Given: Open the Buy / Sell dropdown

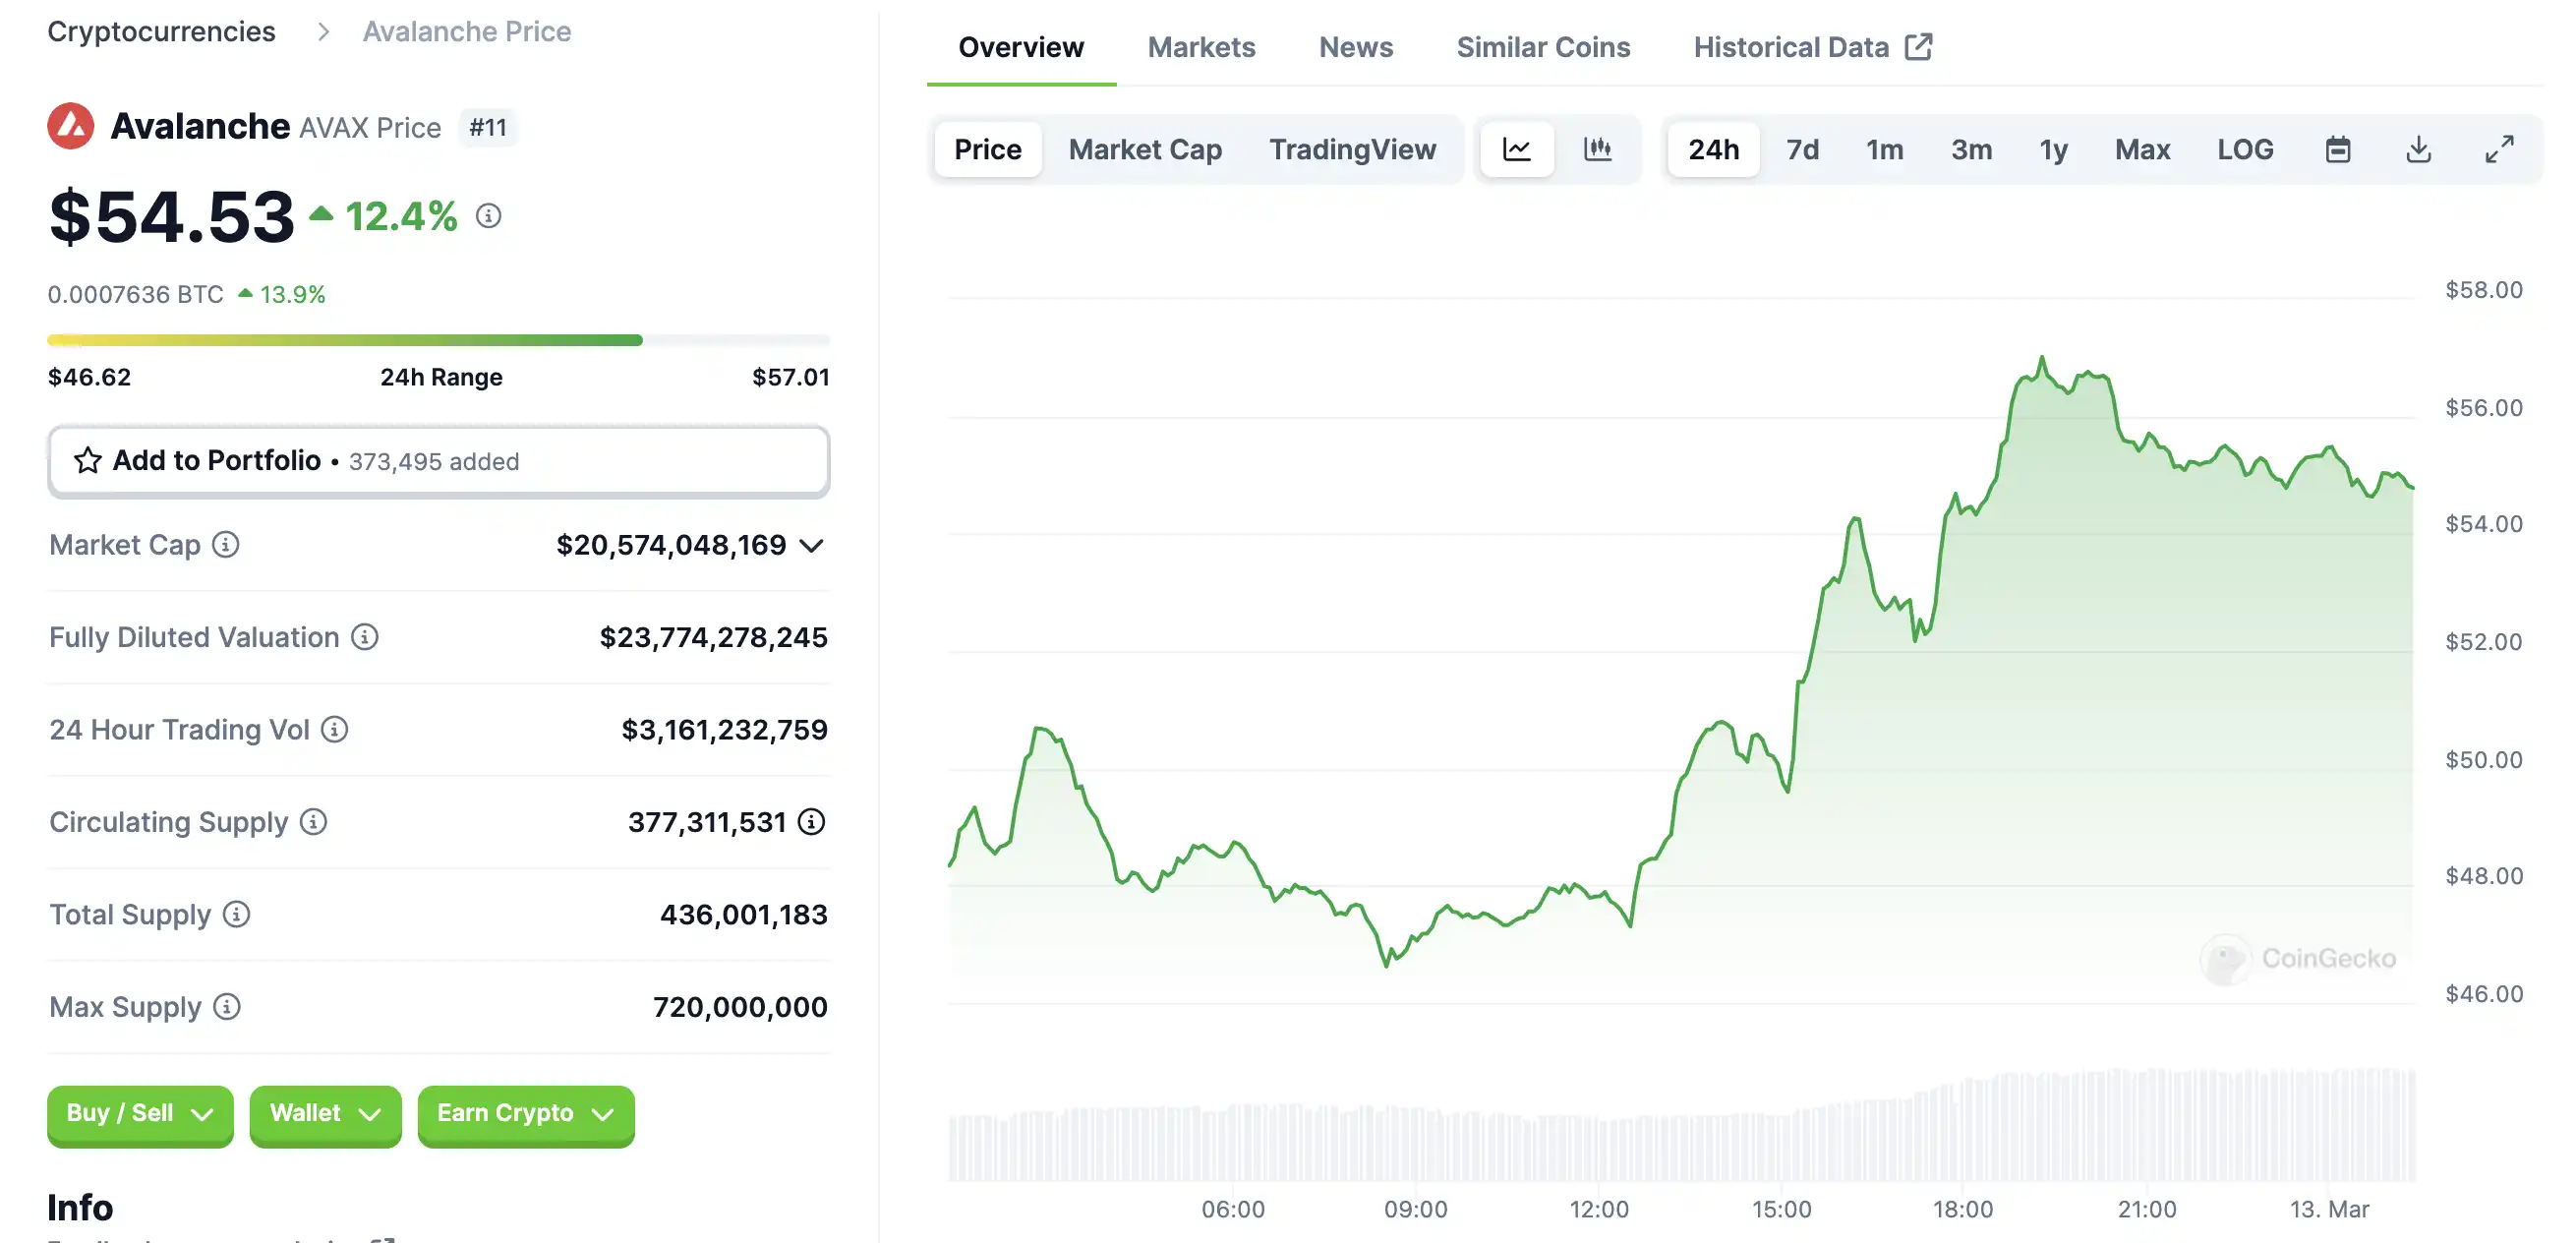Looking at the screenshot, I should [x=140, y=1114].
